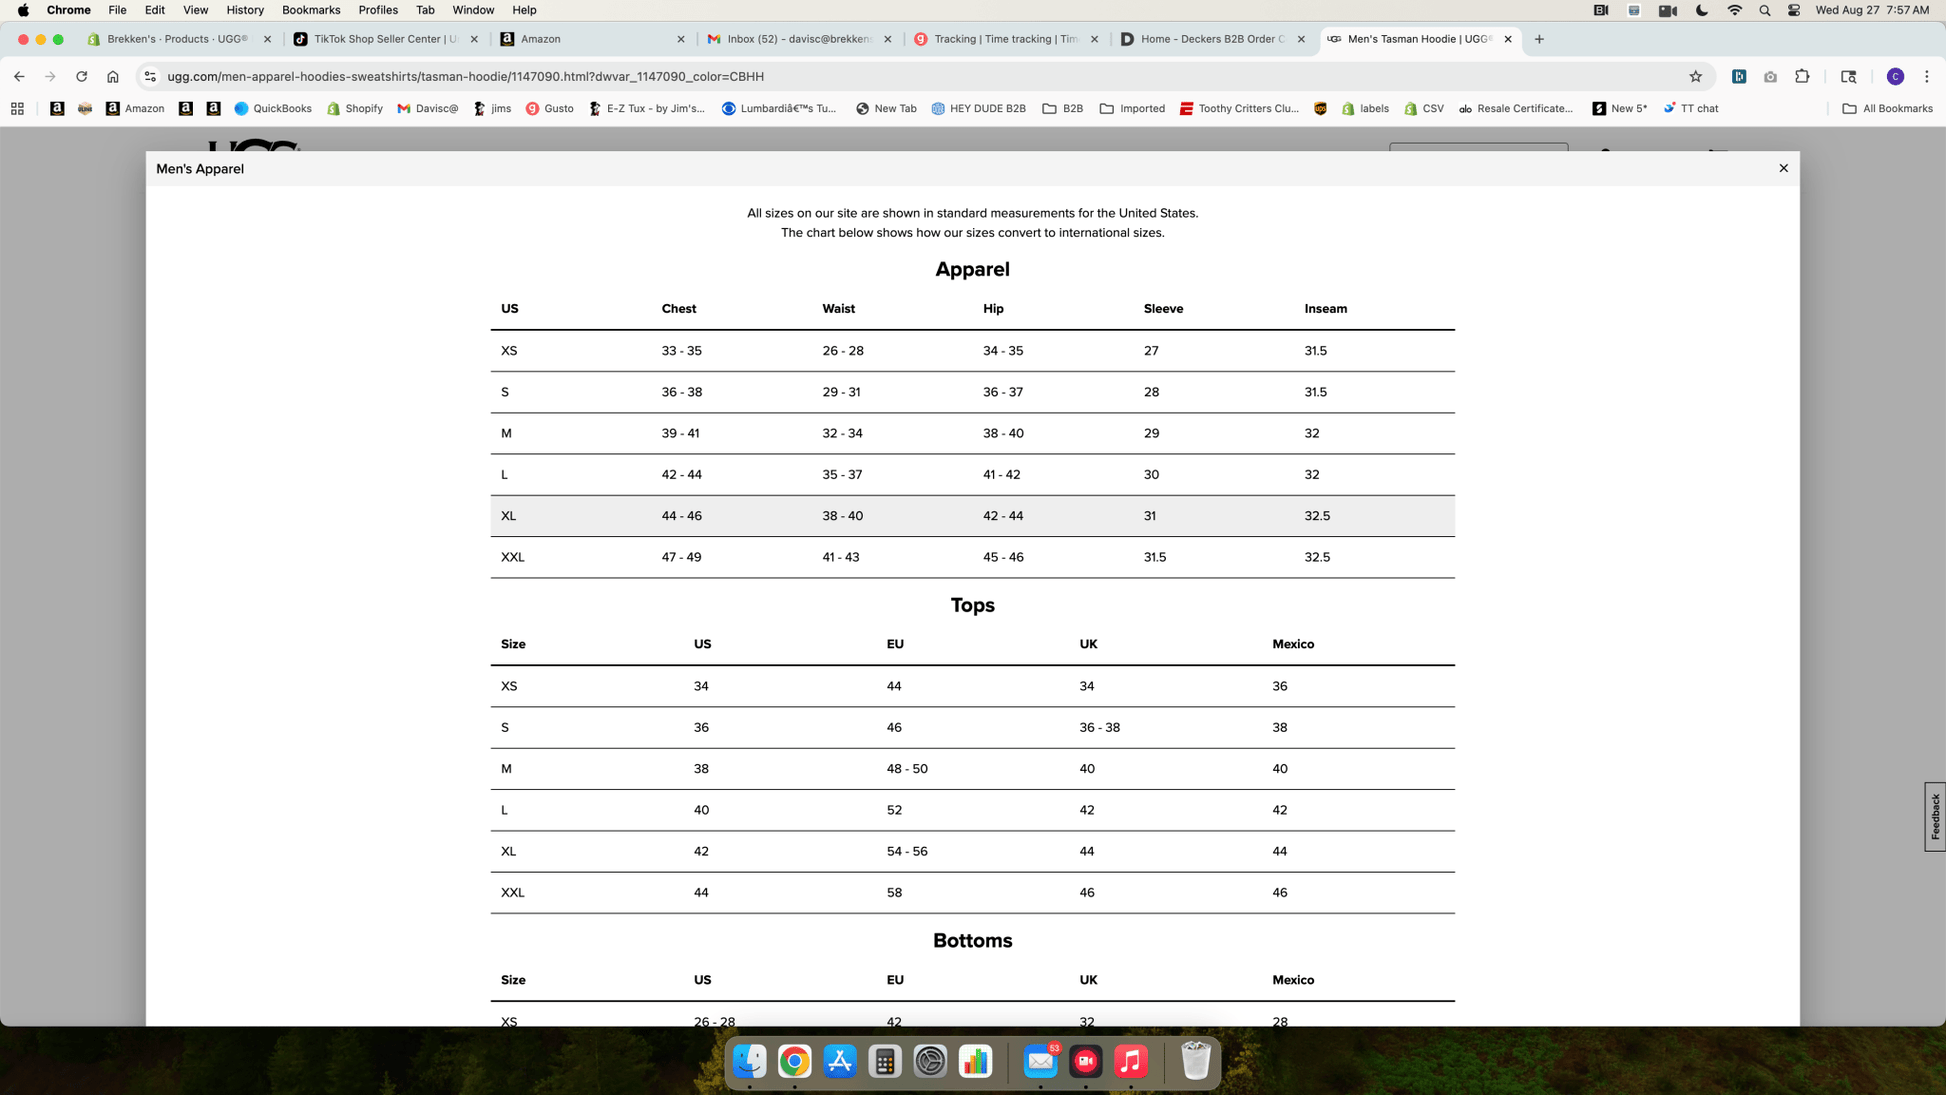Open the Music app in dock
The width and height of the screenshot is (1946, 1095).
tap(1130, 1061)
